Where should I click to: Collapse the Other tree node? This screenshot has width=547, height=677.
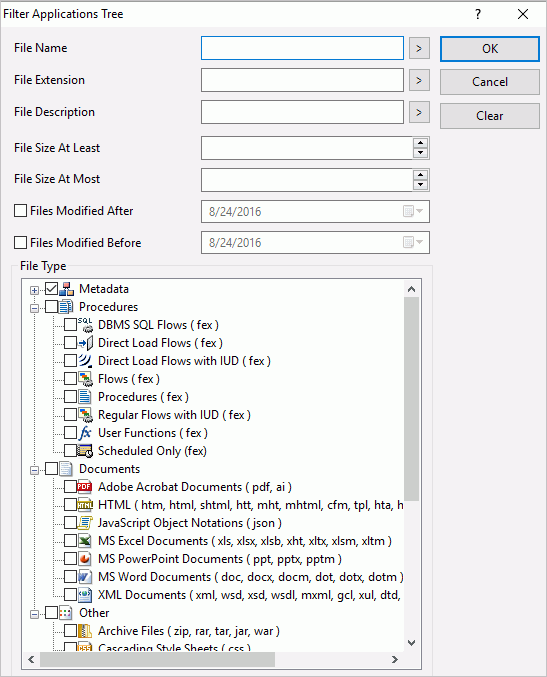(34, 614)
